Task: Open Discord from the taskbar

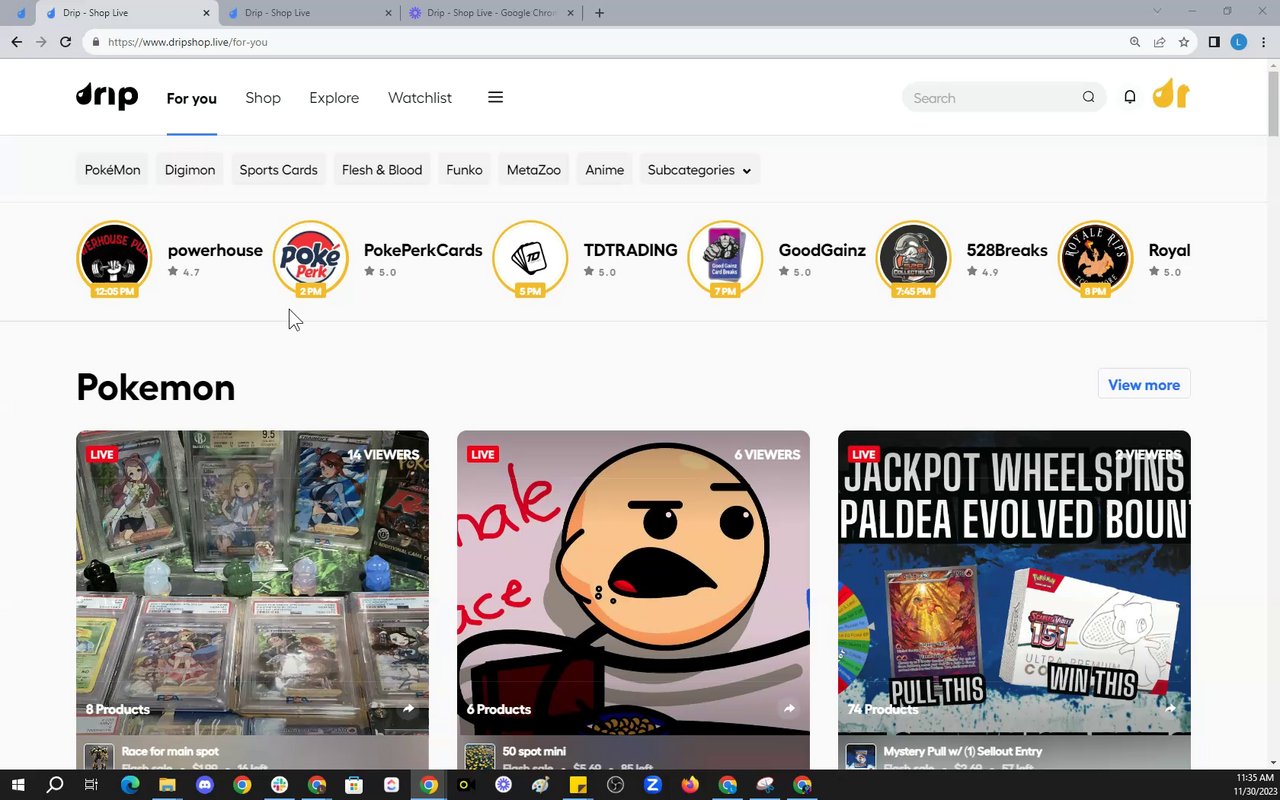Action: pyautogui.click(x=205, y=785)
